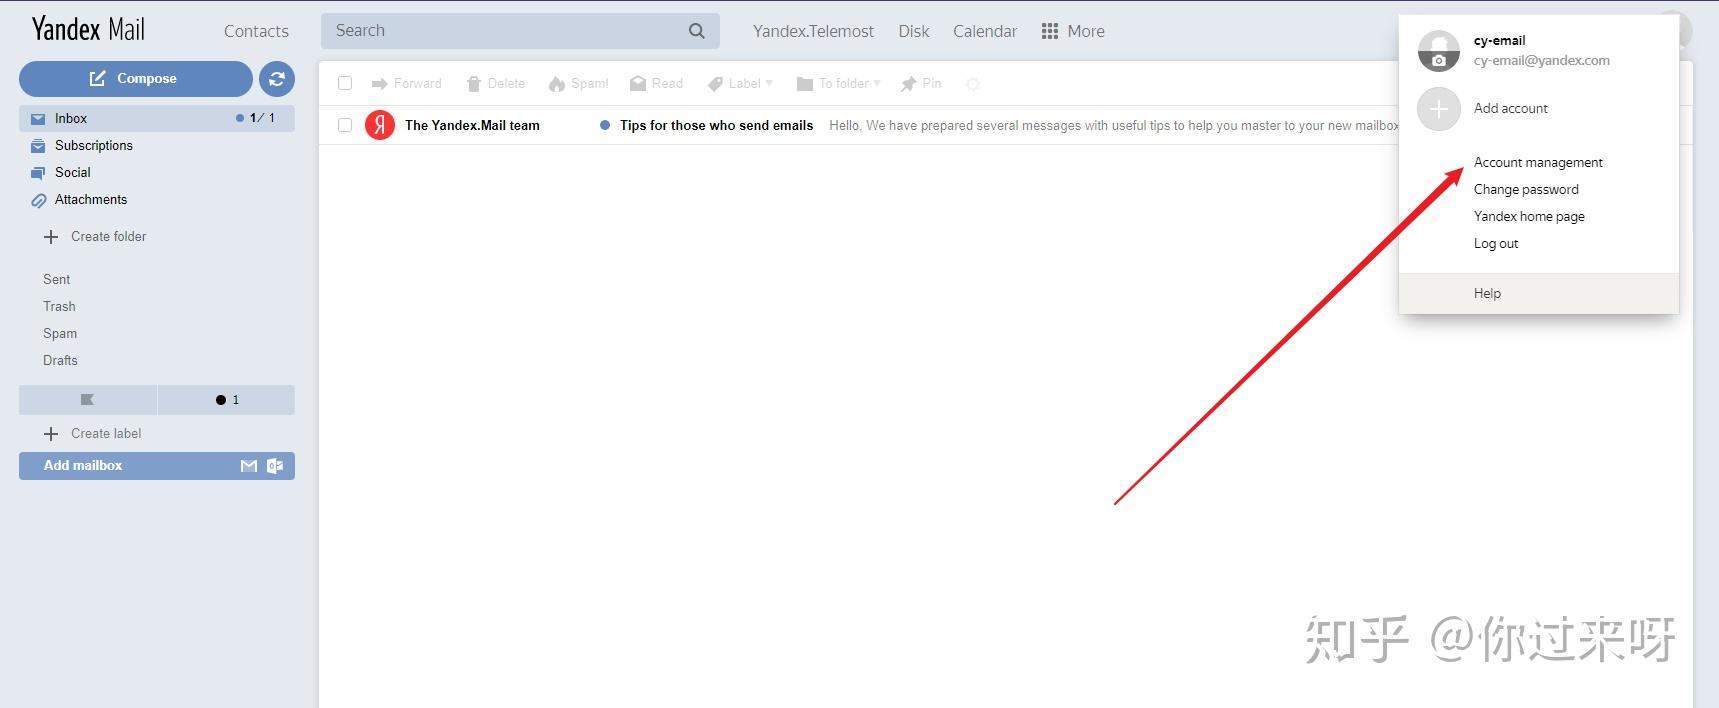This screenshot has width=1719, height=708.
Task: Tick the checkbox for Yandex.Mail team email
Action: click(345, 125)
